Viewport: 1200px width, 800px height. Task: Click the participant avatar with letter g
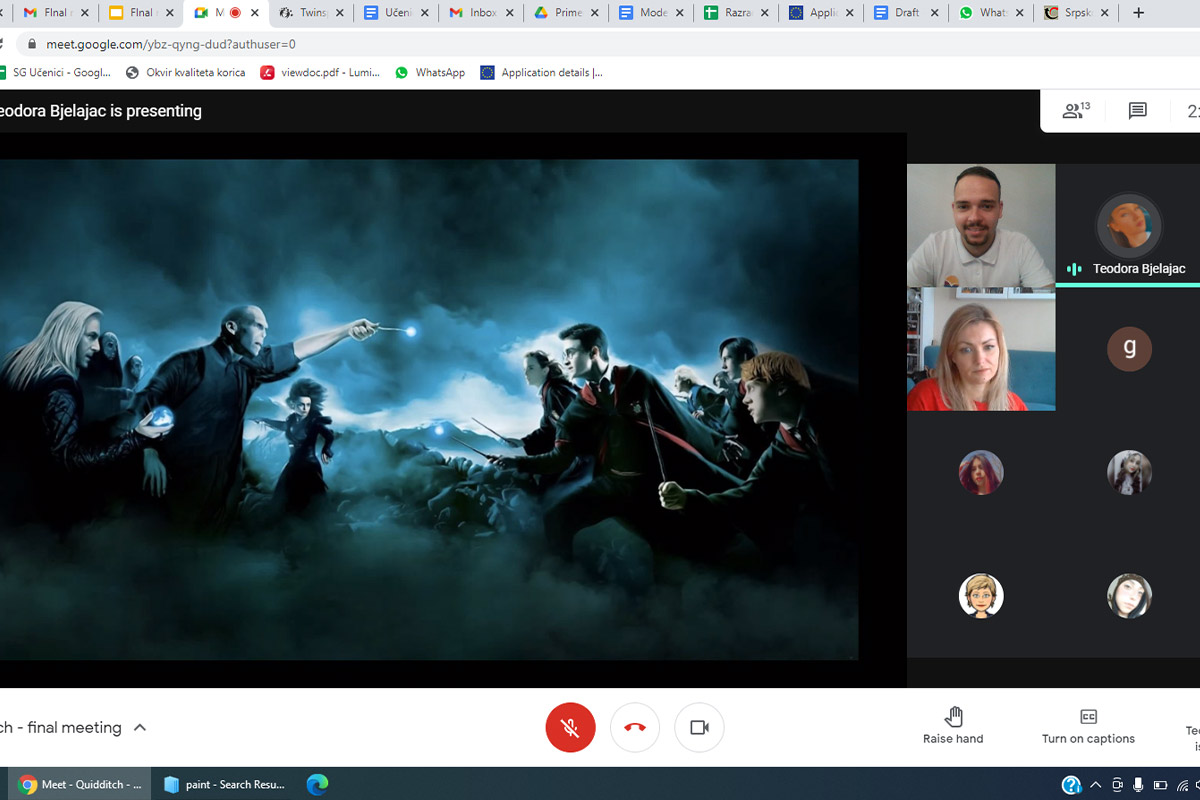pos(1129,348)
